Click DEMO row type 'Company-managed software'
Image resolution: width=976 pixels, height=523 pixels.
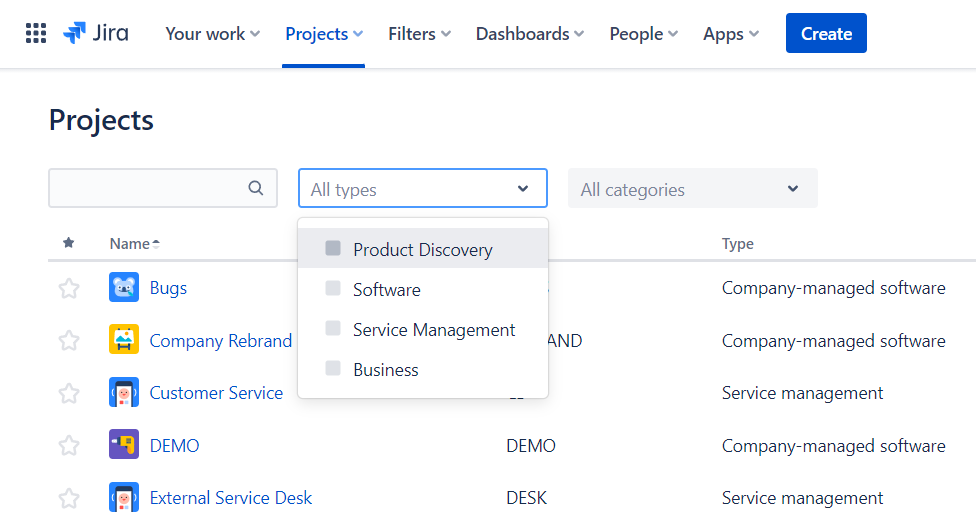833,445
